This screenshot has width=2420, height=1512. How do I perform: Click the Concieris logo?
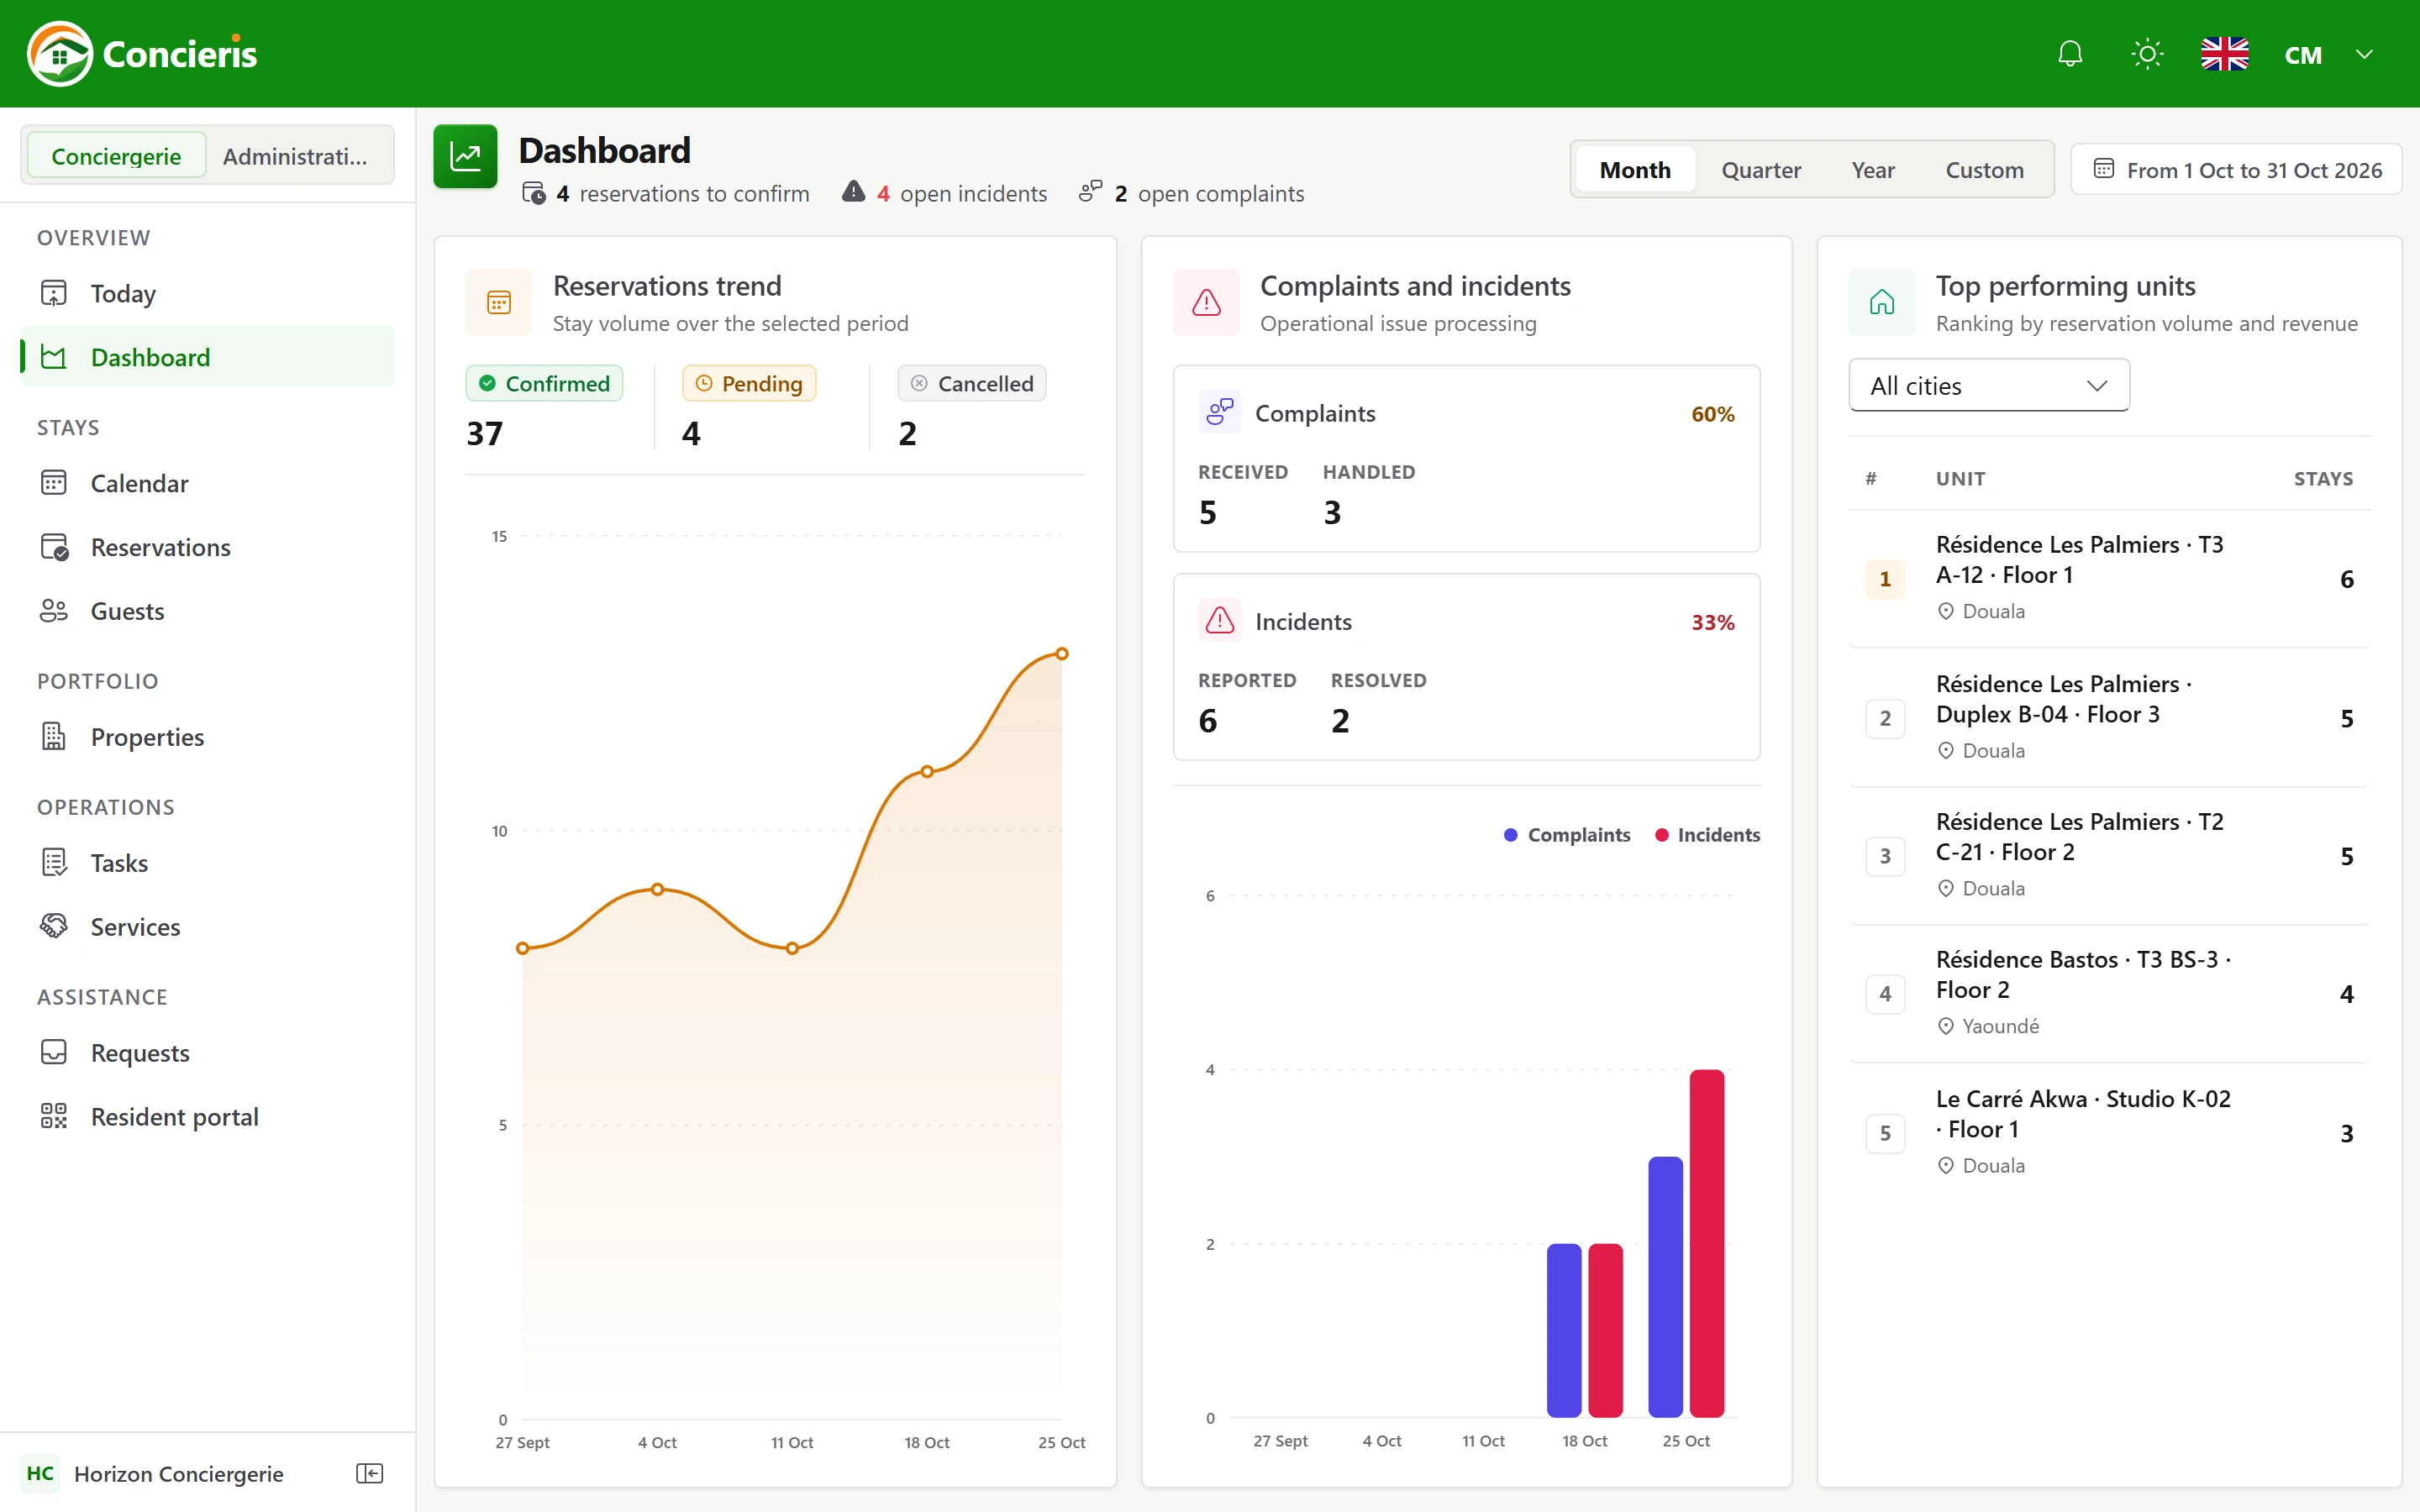(142, 54)
